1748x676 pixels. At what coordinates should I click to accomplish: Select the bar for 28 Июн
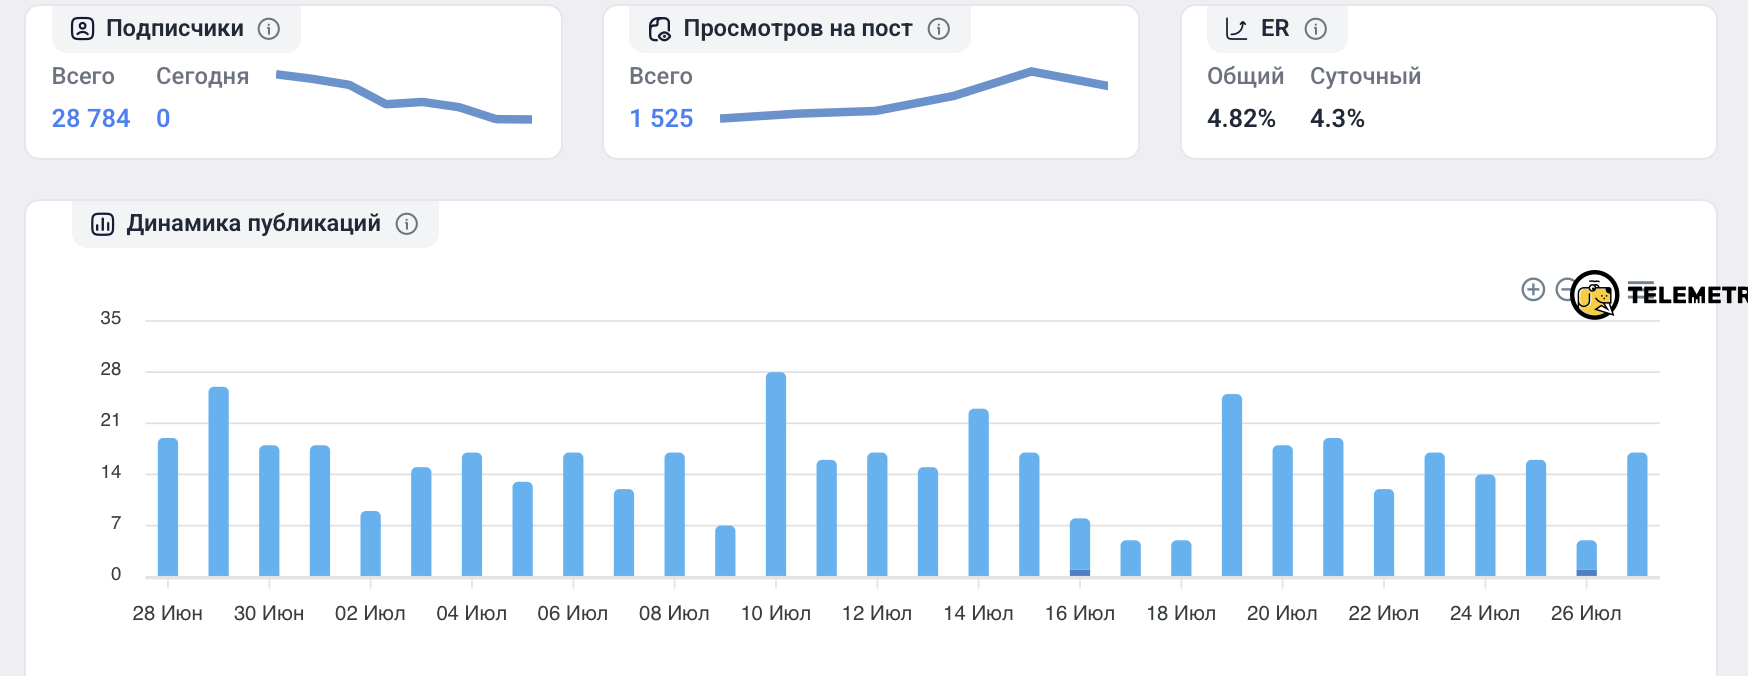pyautogui.click(x=168, y=507)
